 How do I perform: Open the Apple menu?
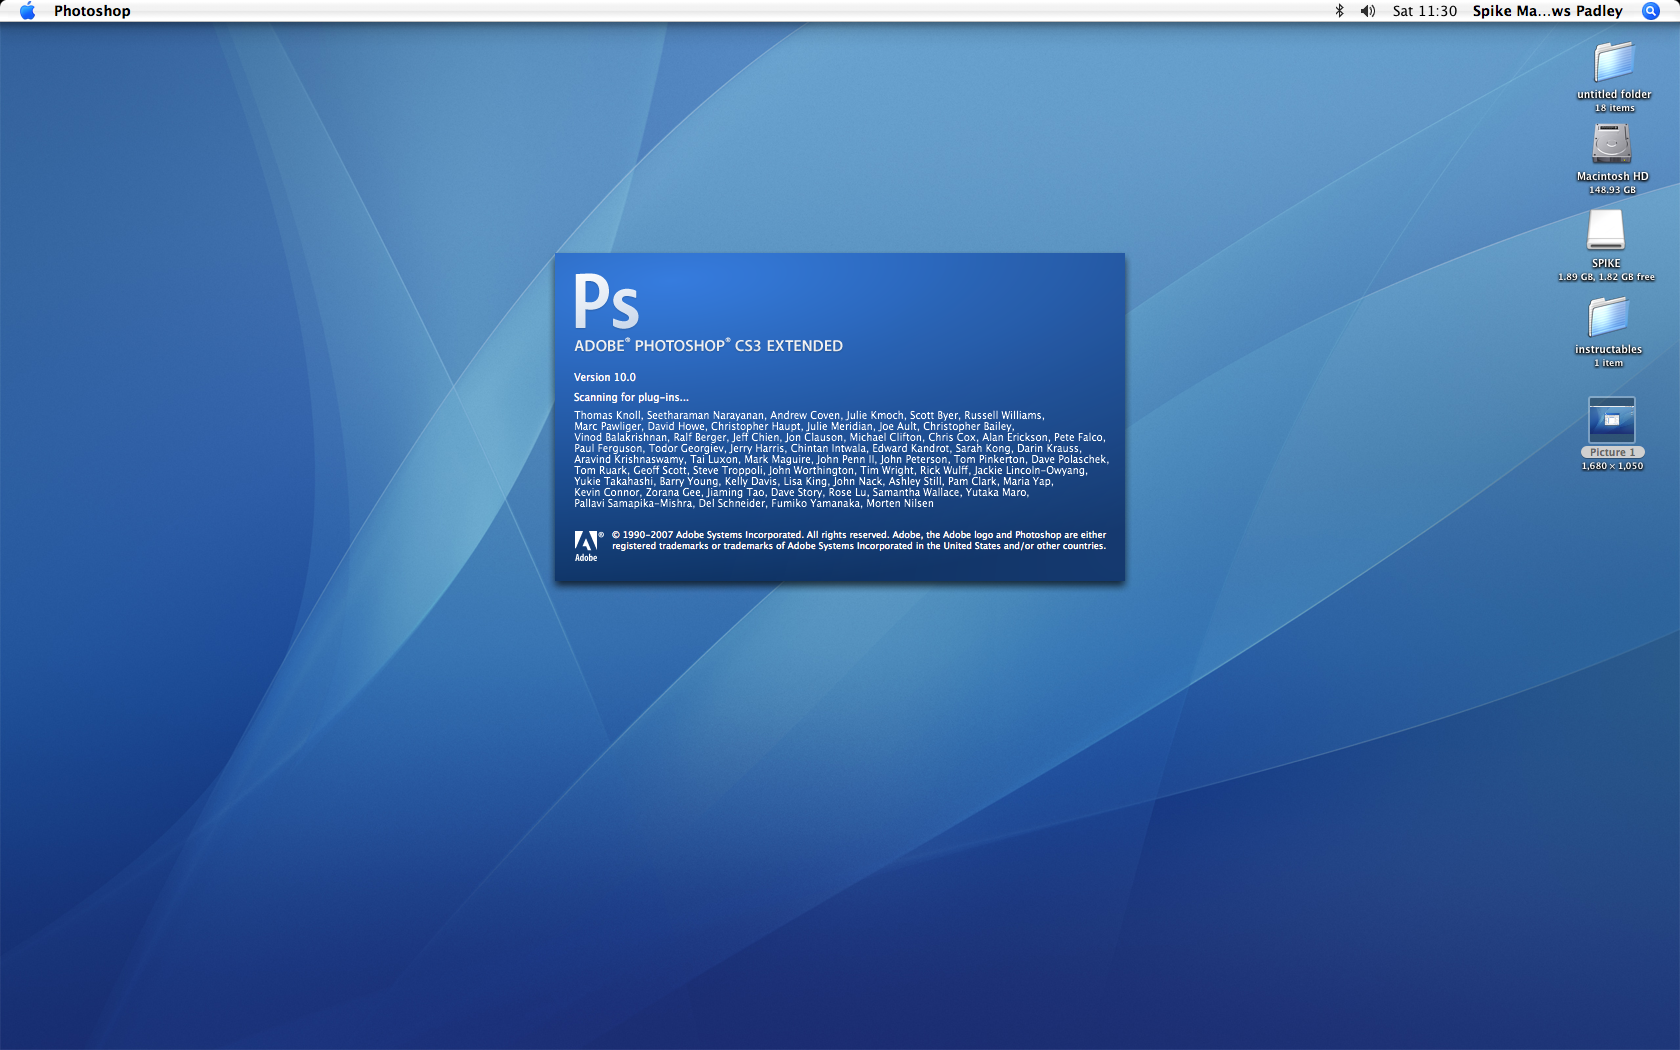point(27,11)
